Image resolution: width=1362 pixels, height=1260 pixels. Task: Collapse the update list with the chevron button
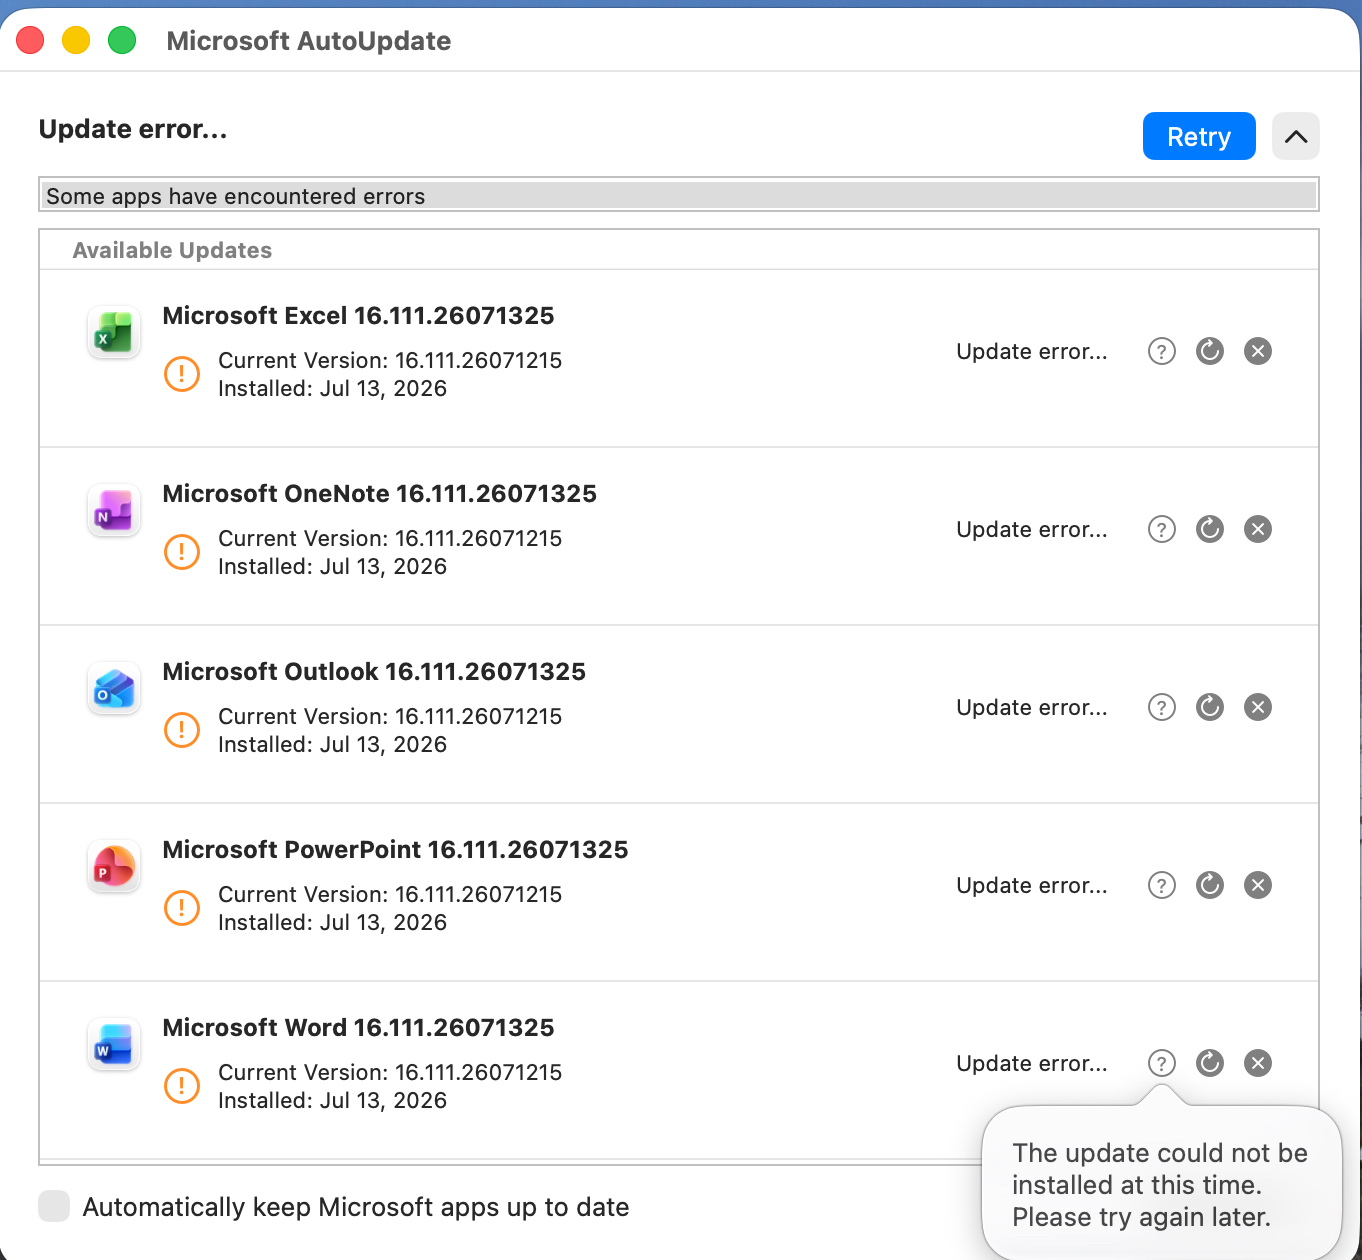(x=1296, y=136)
